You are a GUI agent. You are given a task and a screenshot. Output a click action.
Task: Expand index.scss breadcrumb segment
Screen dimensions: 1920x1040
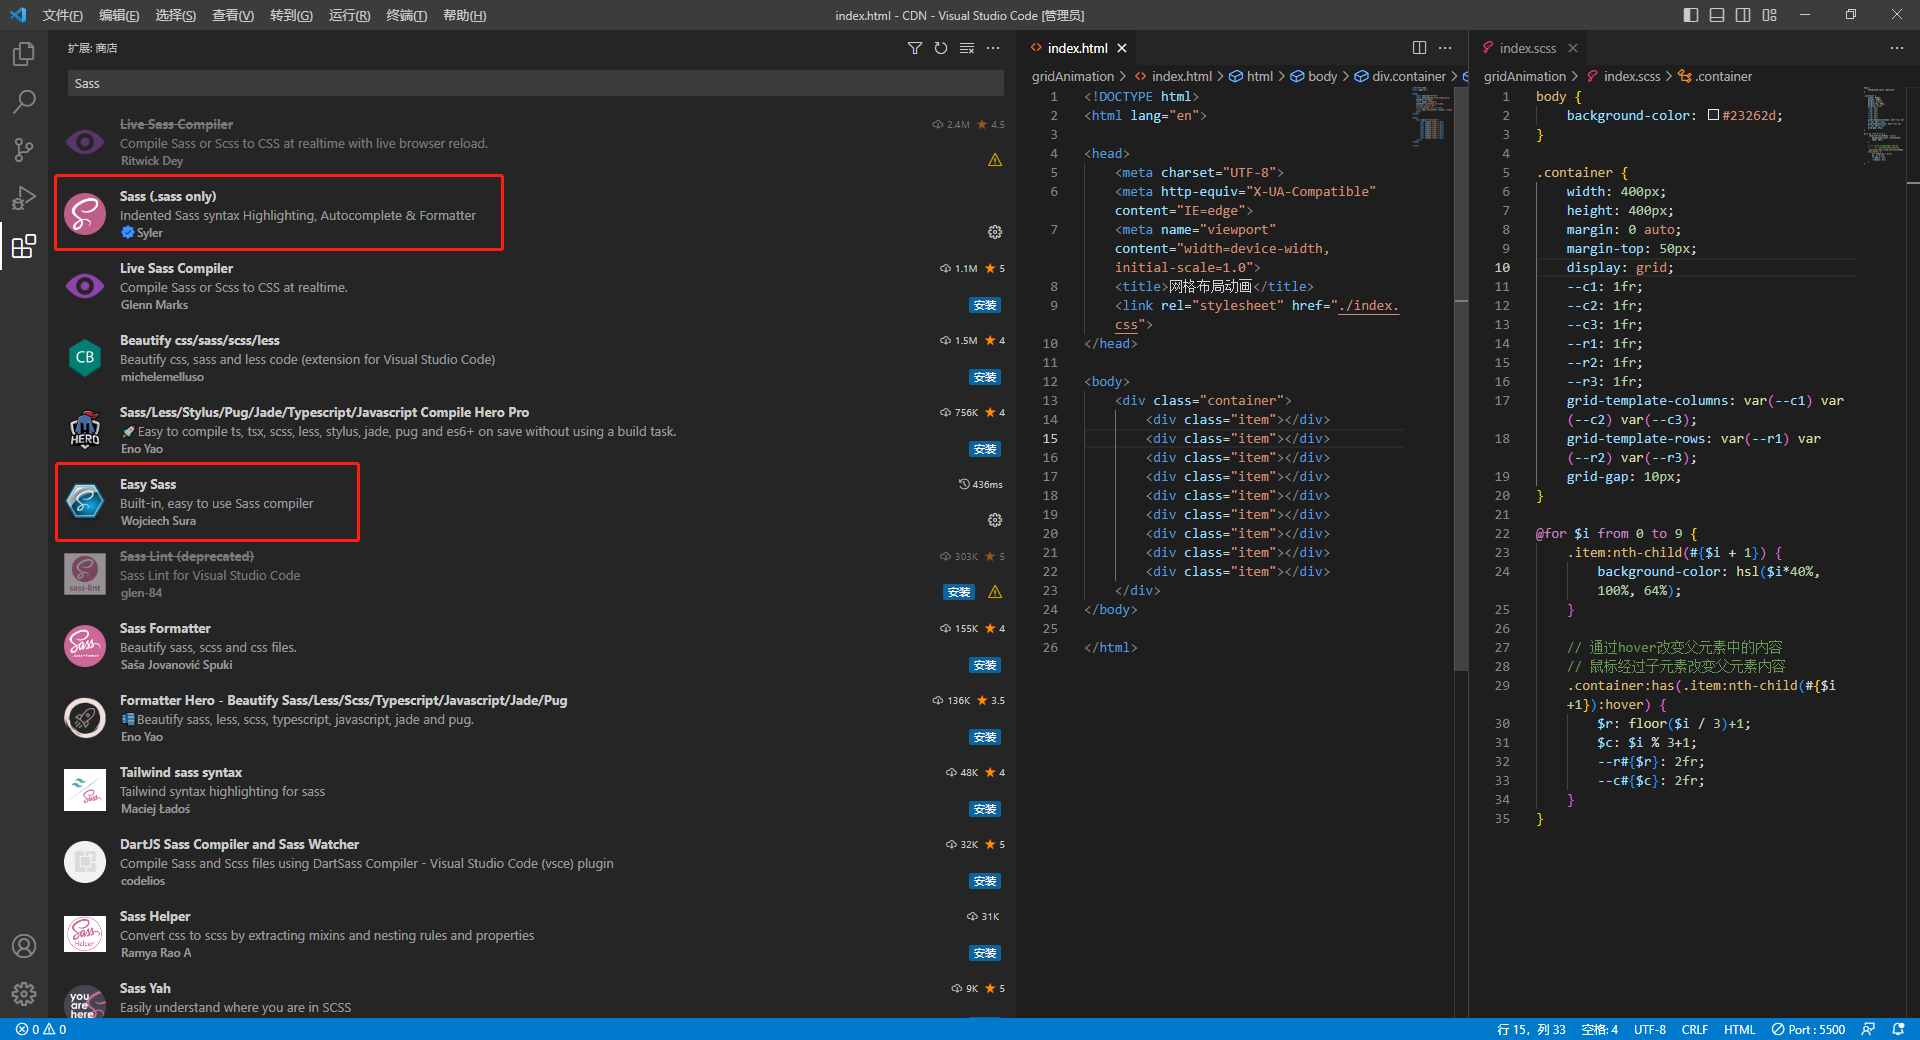[1623, 76]
